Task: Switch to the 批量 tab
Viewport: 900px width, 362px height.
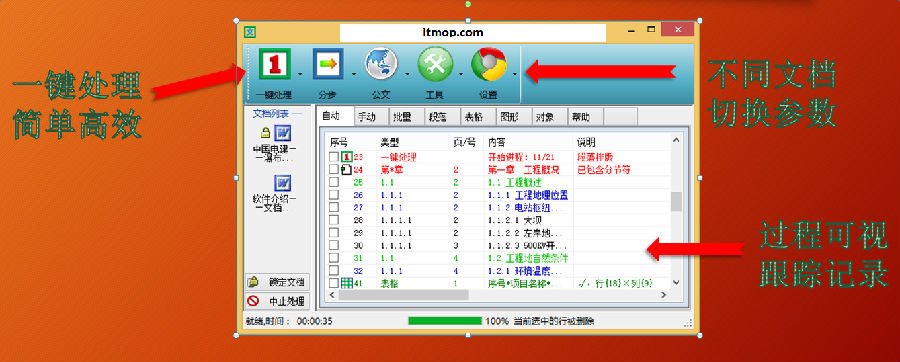Action: pyautogui.click(x=407, y=117)
